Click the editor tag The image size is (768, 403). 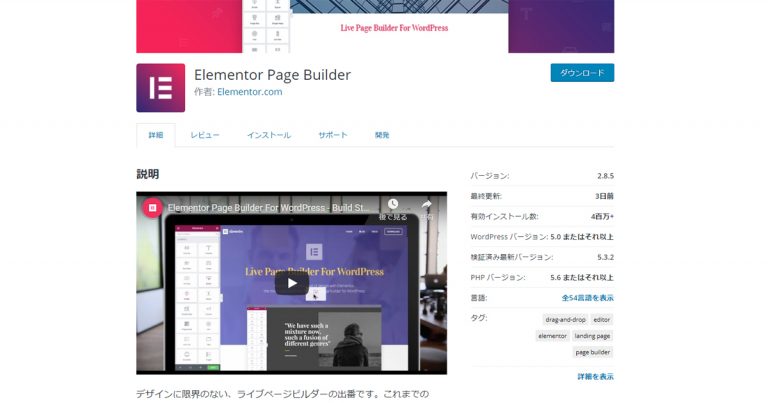click(x=602, y=319)
